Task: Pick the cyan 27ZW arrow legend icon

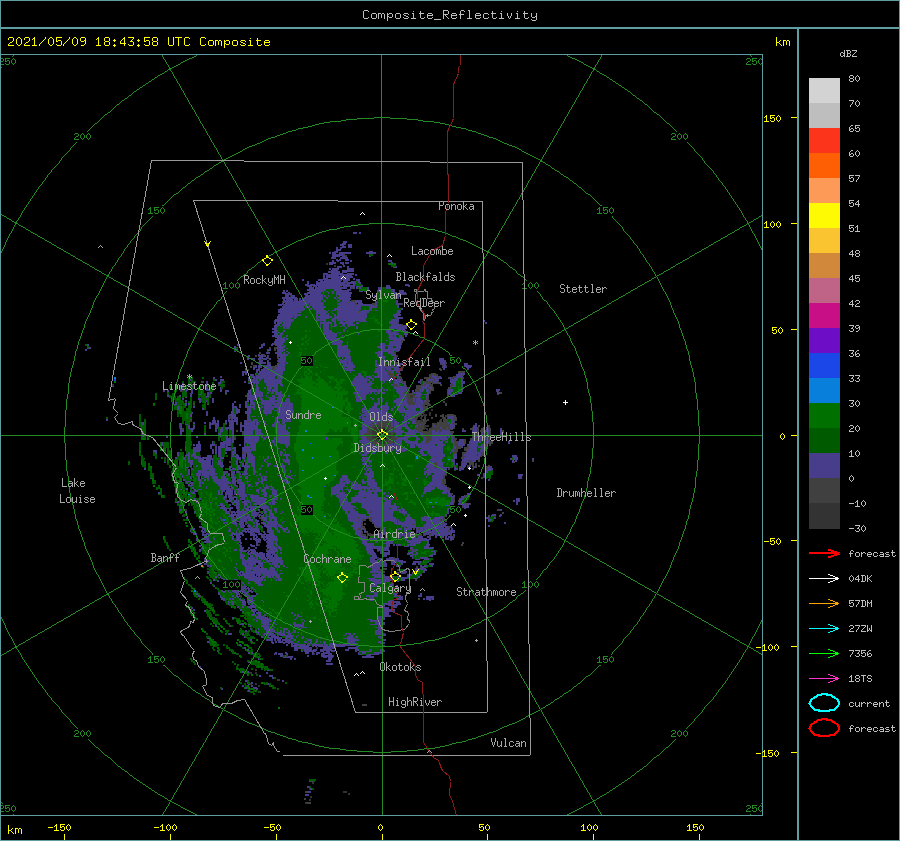Action: click(824, 629)
